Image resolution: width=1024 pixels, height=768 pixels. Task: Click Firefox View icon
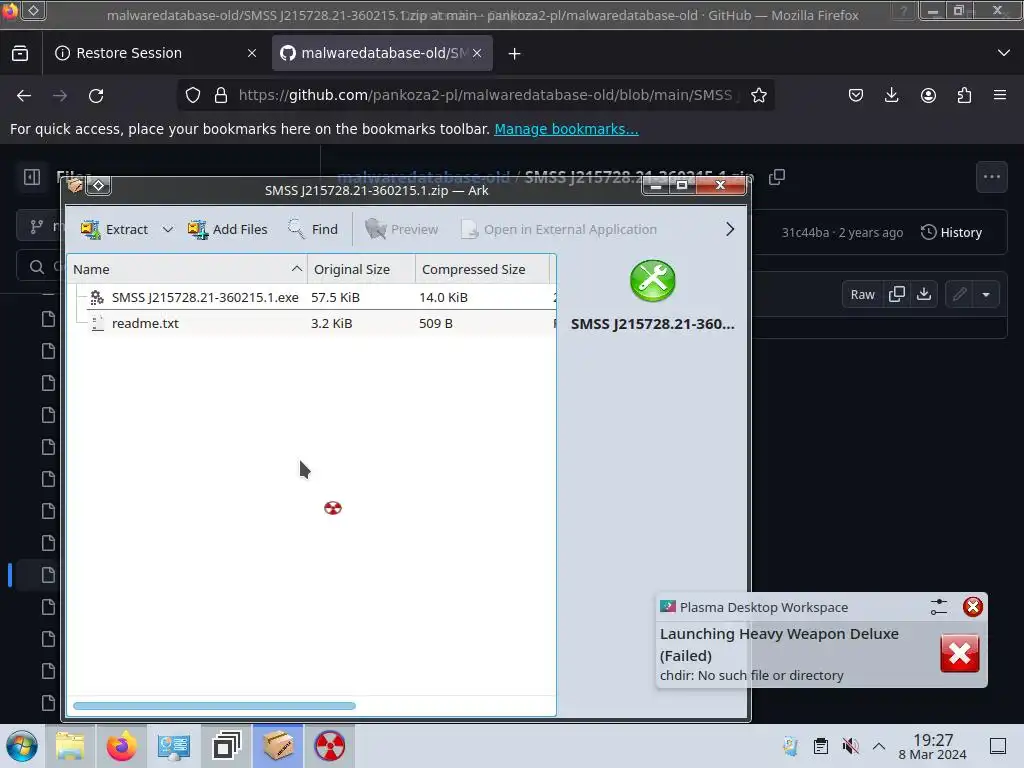(20, 53)
